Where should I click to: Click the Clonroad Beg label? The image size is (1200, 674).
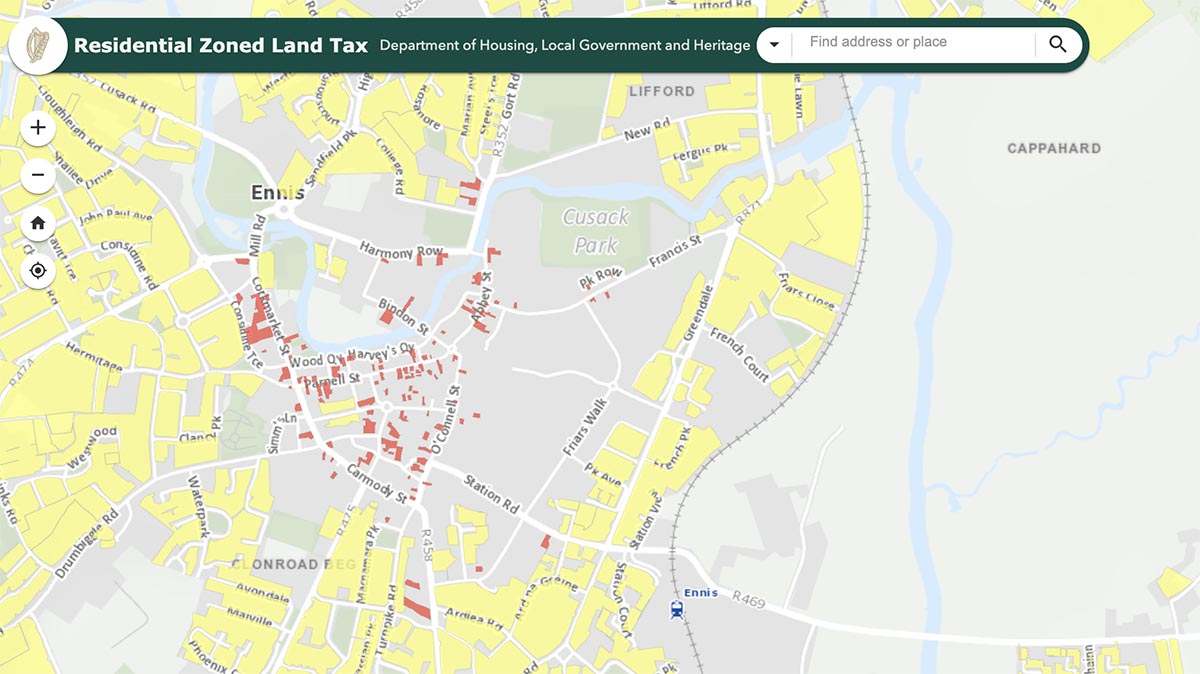291,564
